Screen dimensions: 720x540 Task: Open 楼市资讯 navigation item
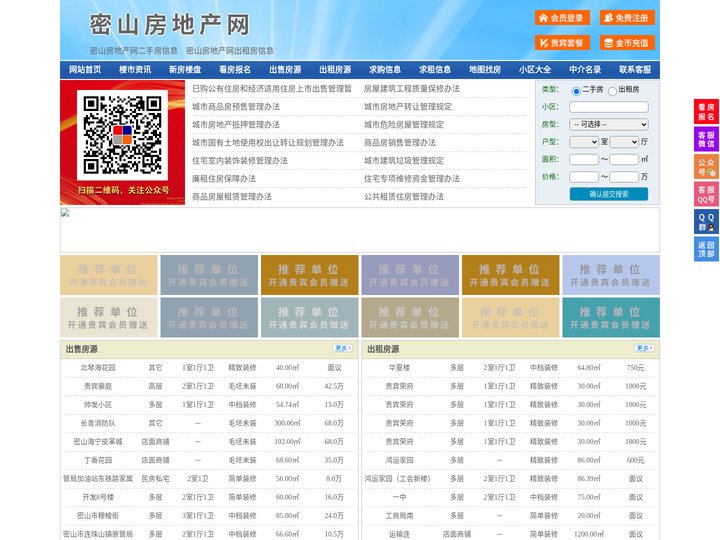tap(135, 70)
